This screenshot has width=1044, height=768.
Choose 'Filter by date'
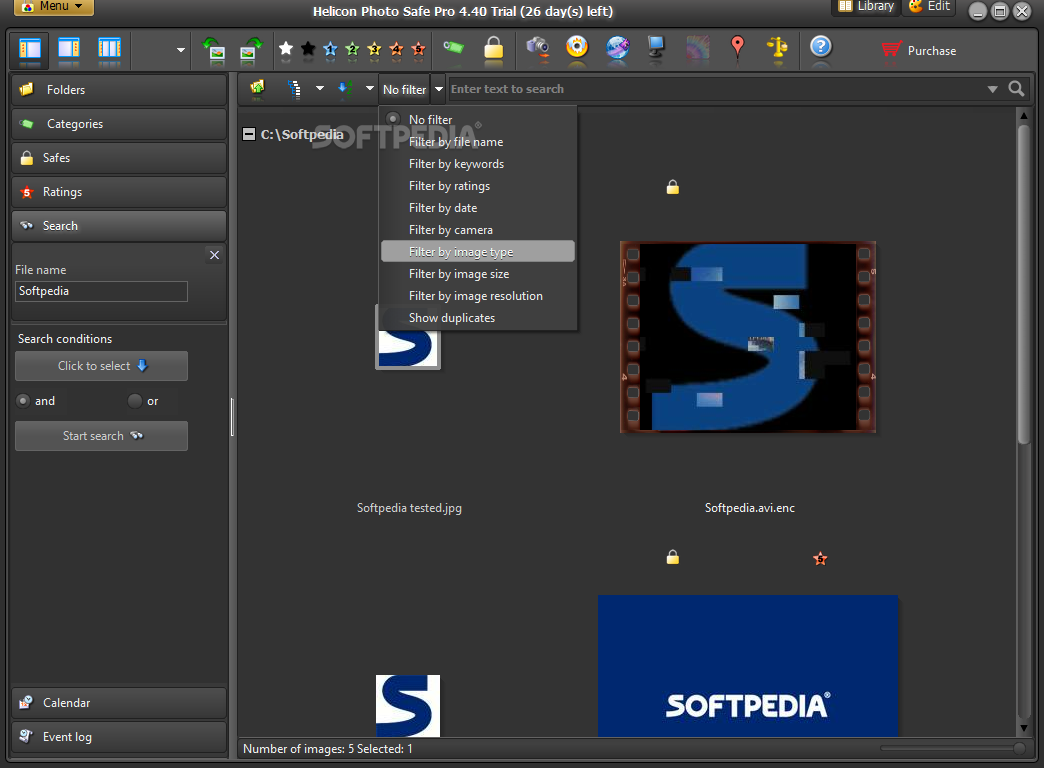(x=477, y=208)
